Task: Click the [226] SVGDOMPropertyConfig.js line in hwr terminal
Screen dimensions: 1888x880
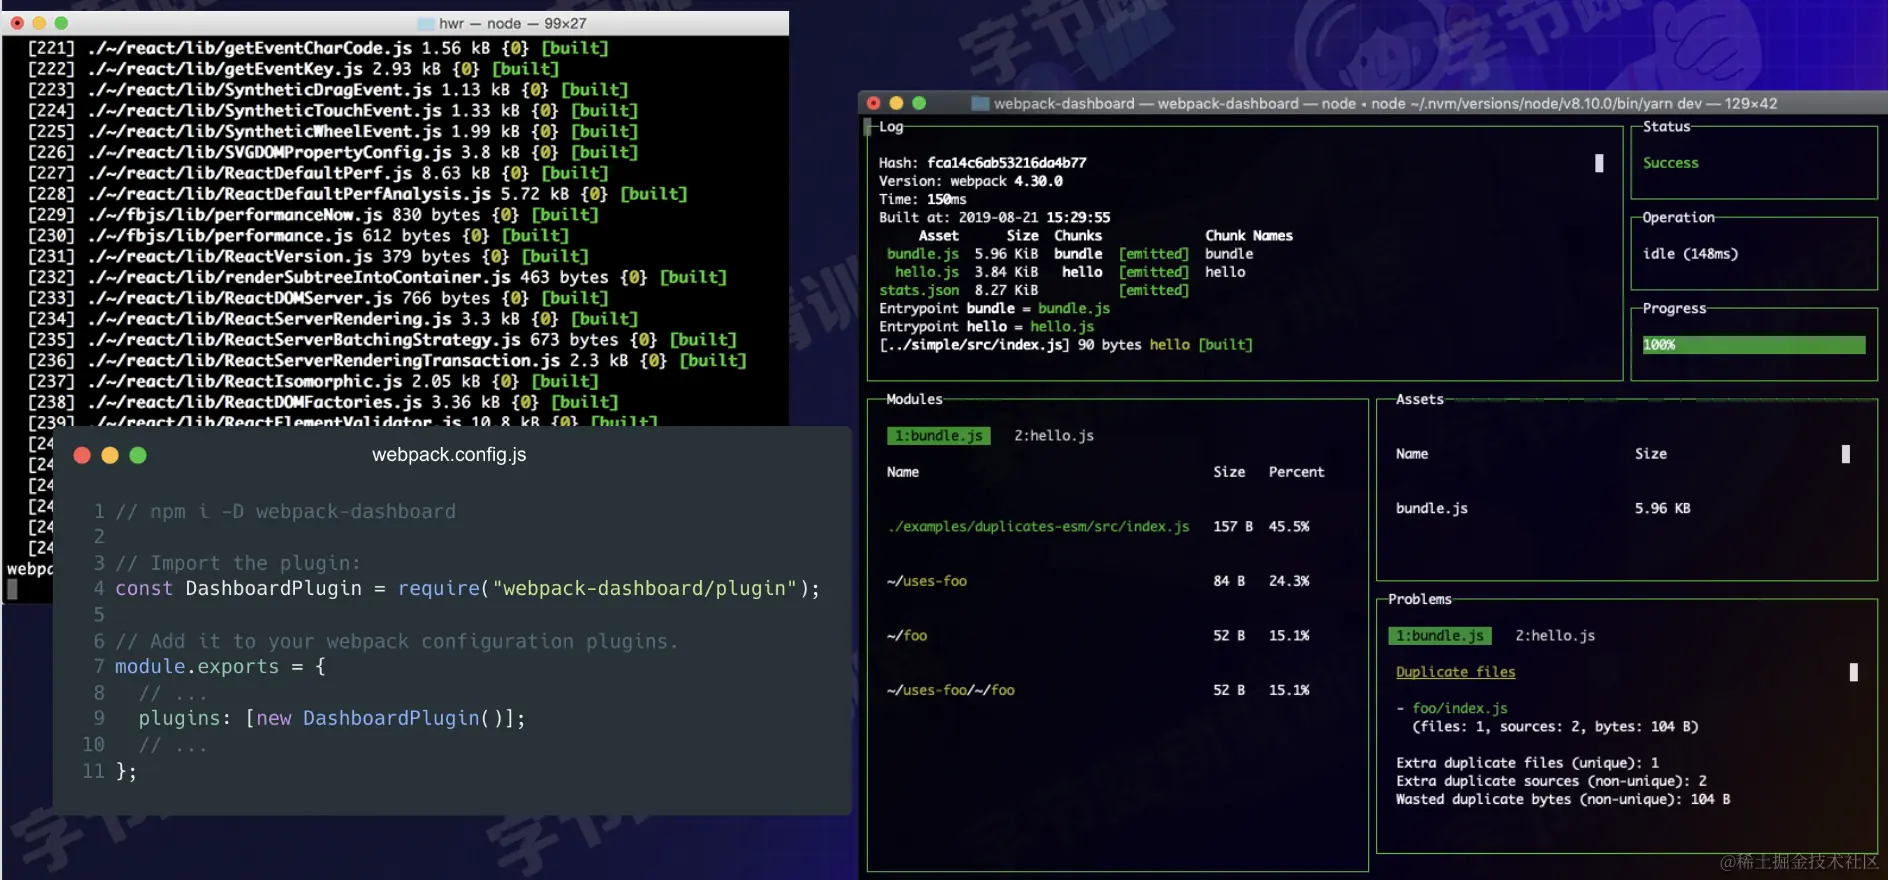Action: click(x=333, y=152)
